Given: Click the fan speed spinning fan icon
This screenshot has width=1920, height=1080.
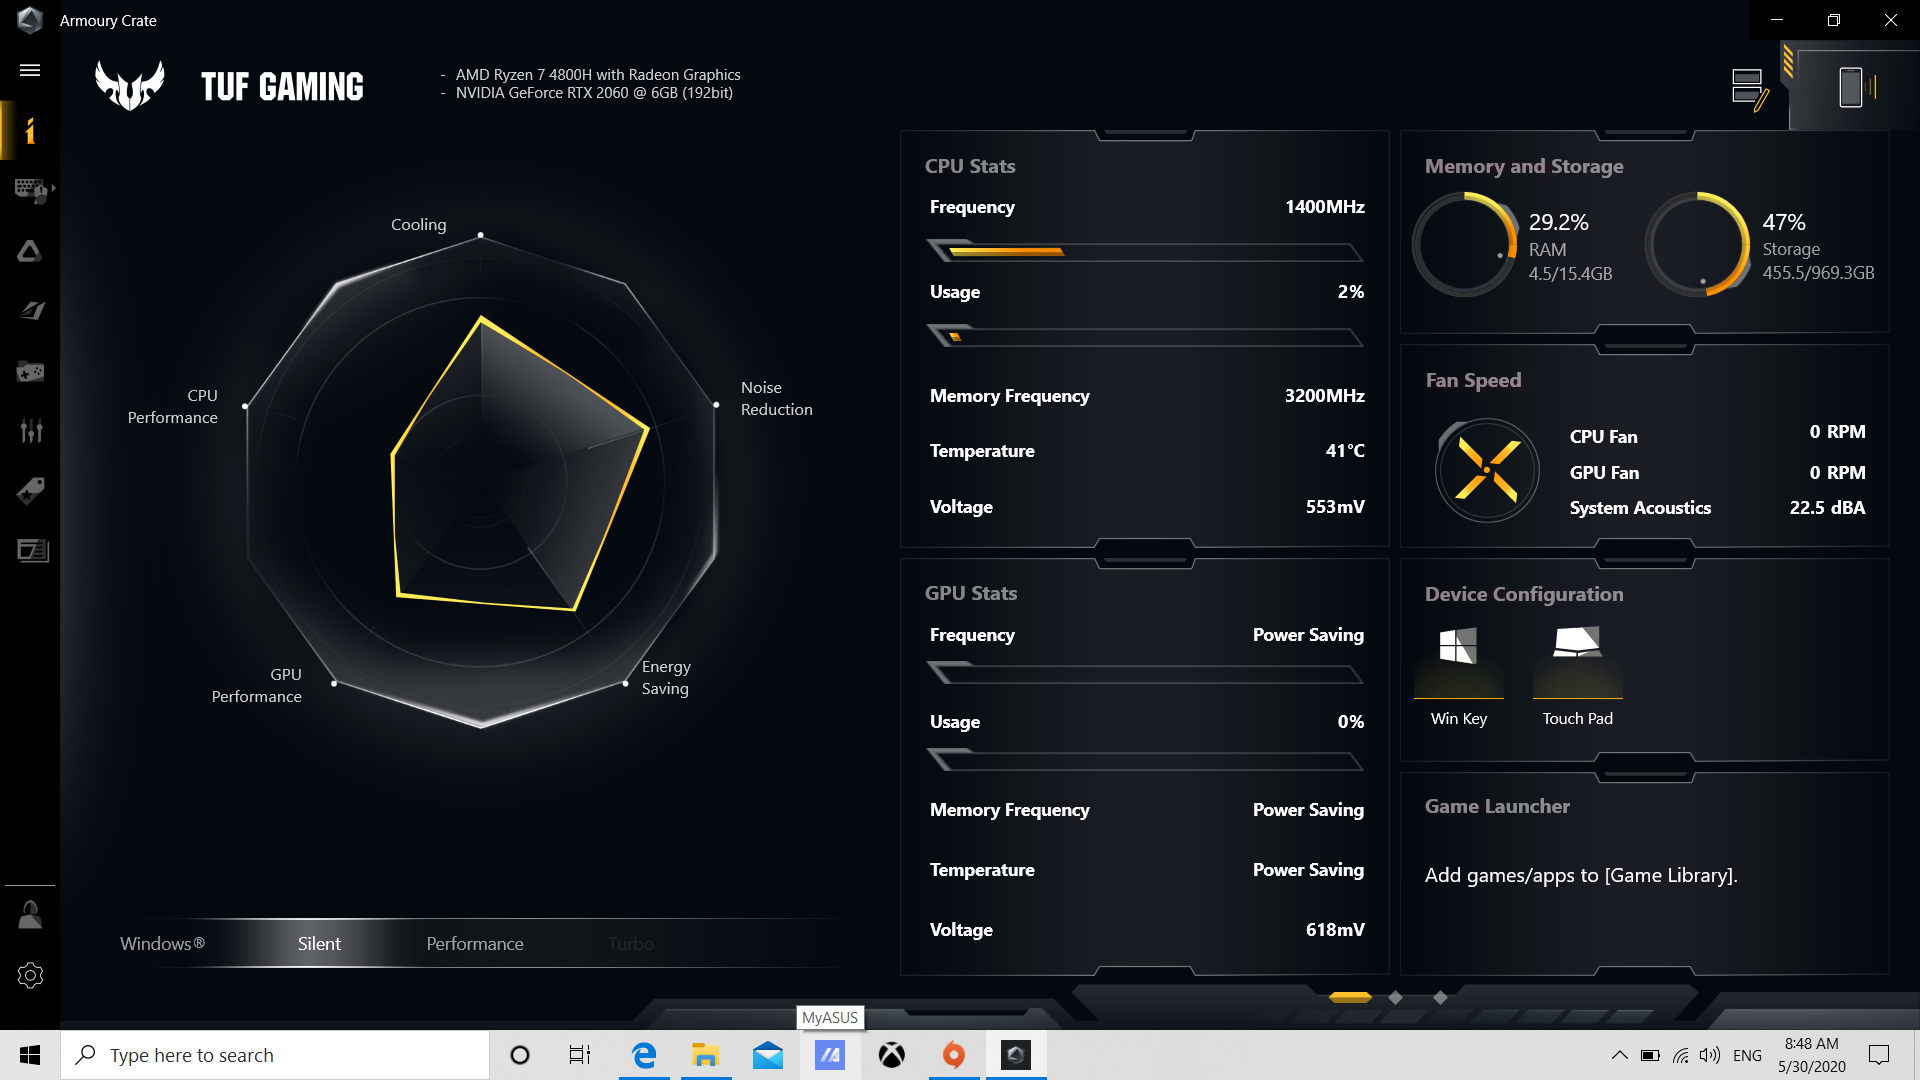Looking at the screenshot, I should click(x=1487, y=470).
